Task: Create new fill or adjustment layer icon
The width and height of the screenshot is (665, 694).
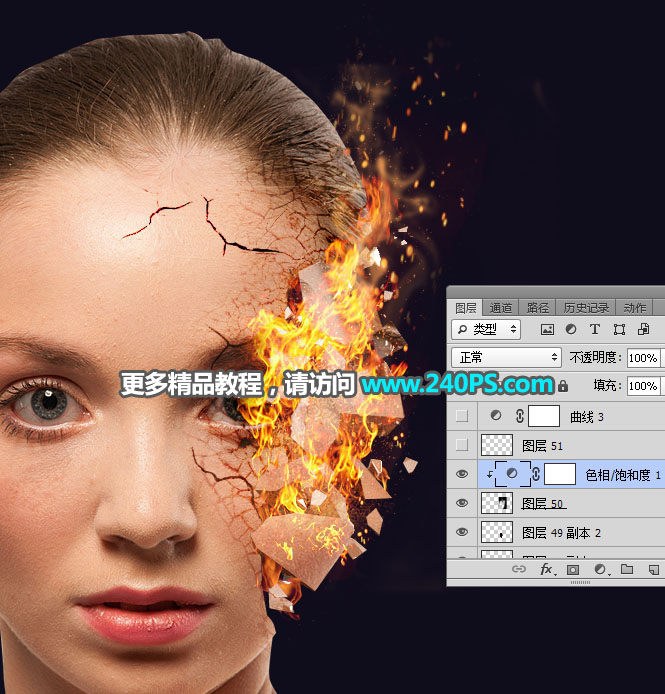Action: pos(600,570)
